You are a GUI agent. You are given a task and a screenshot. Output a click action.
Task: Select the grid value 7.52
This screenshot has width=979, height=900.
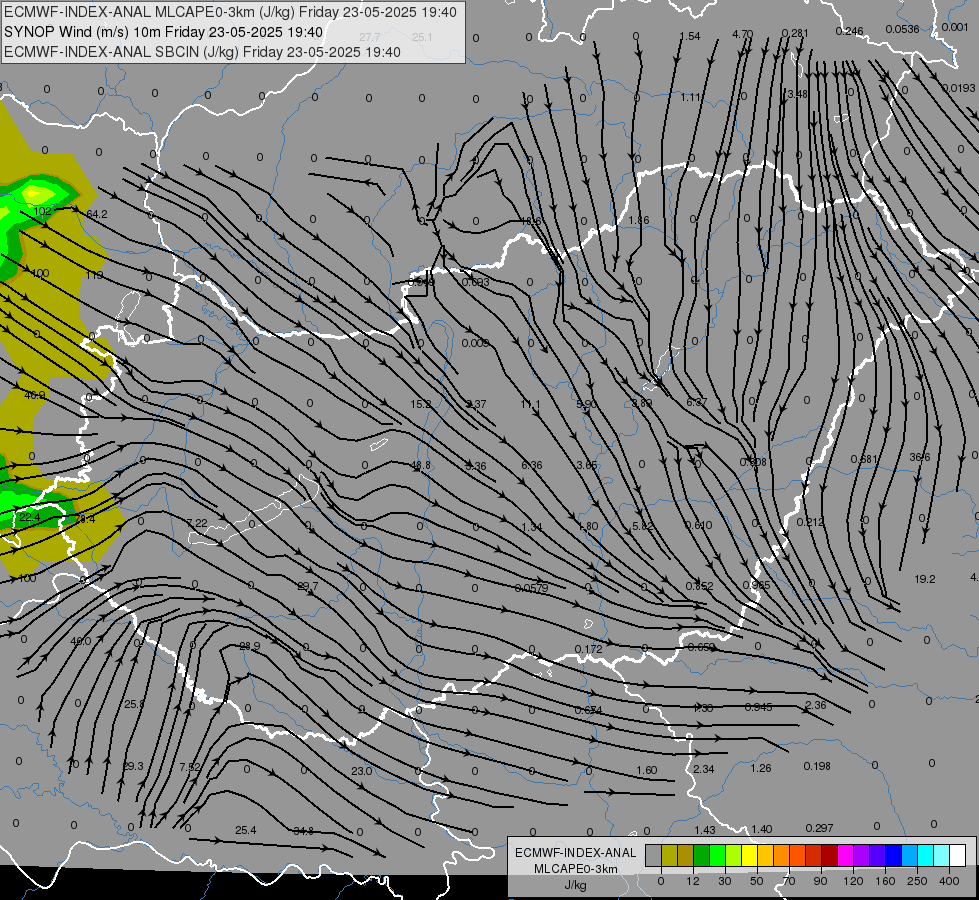190,767
